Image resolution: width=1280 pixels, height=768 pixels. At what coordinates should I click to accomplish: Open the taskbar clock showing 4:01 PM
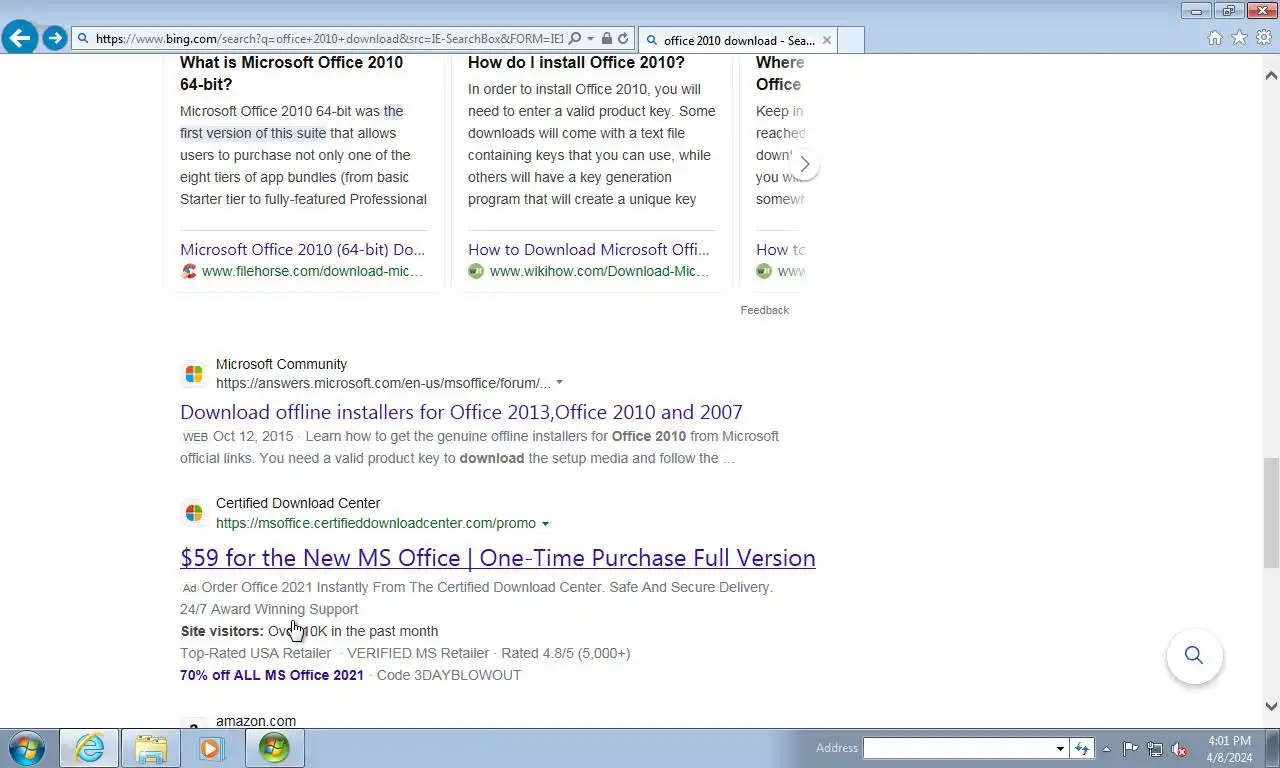click(1229, 749)
